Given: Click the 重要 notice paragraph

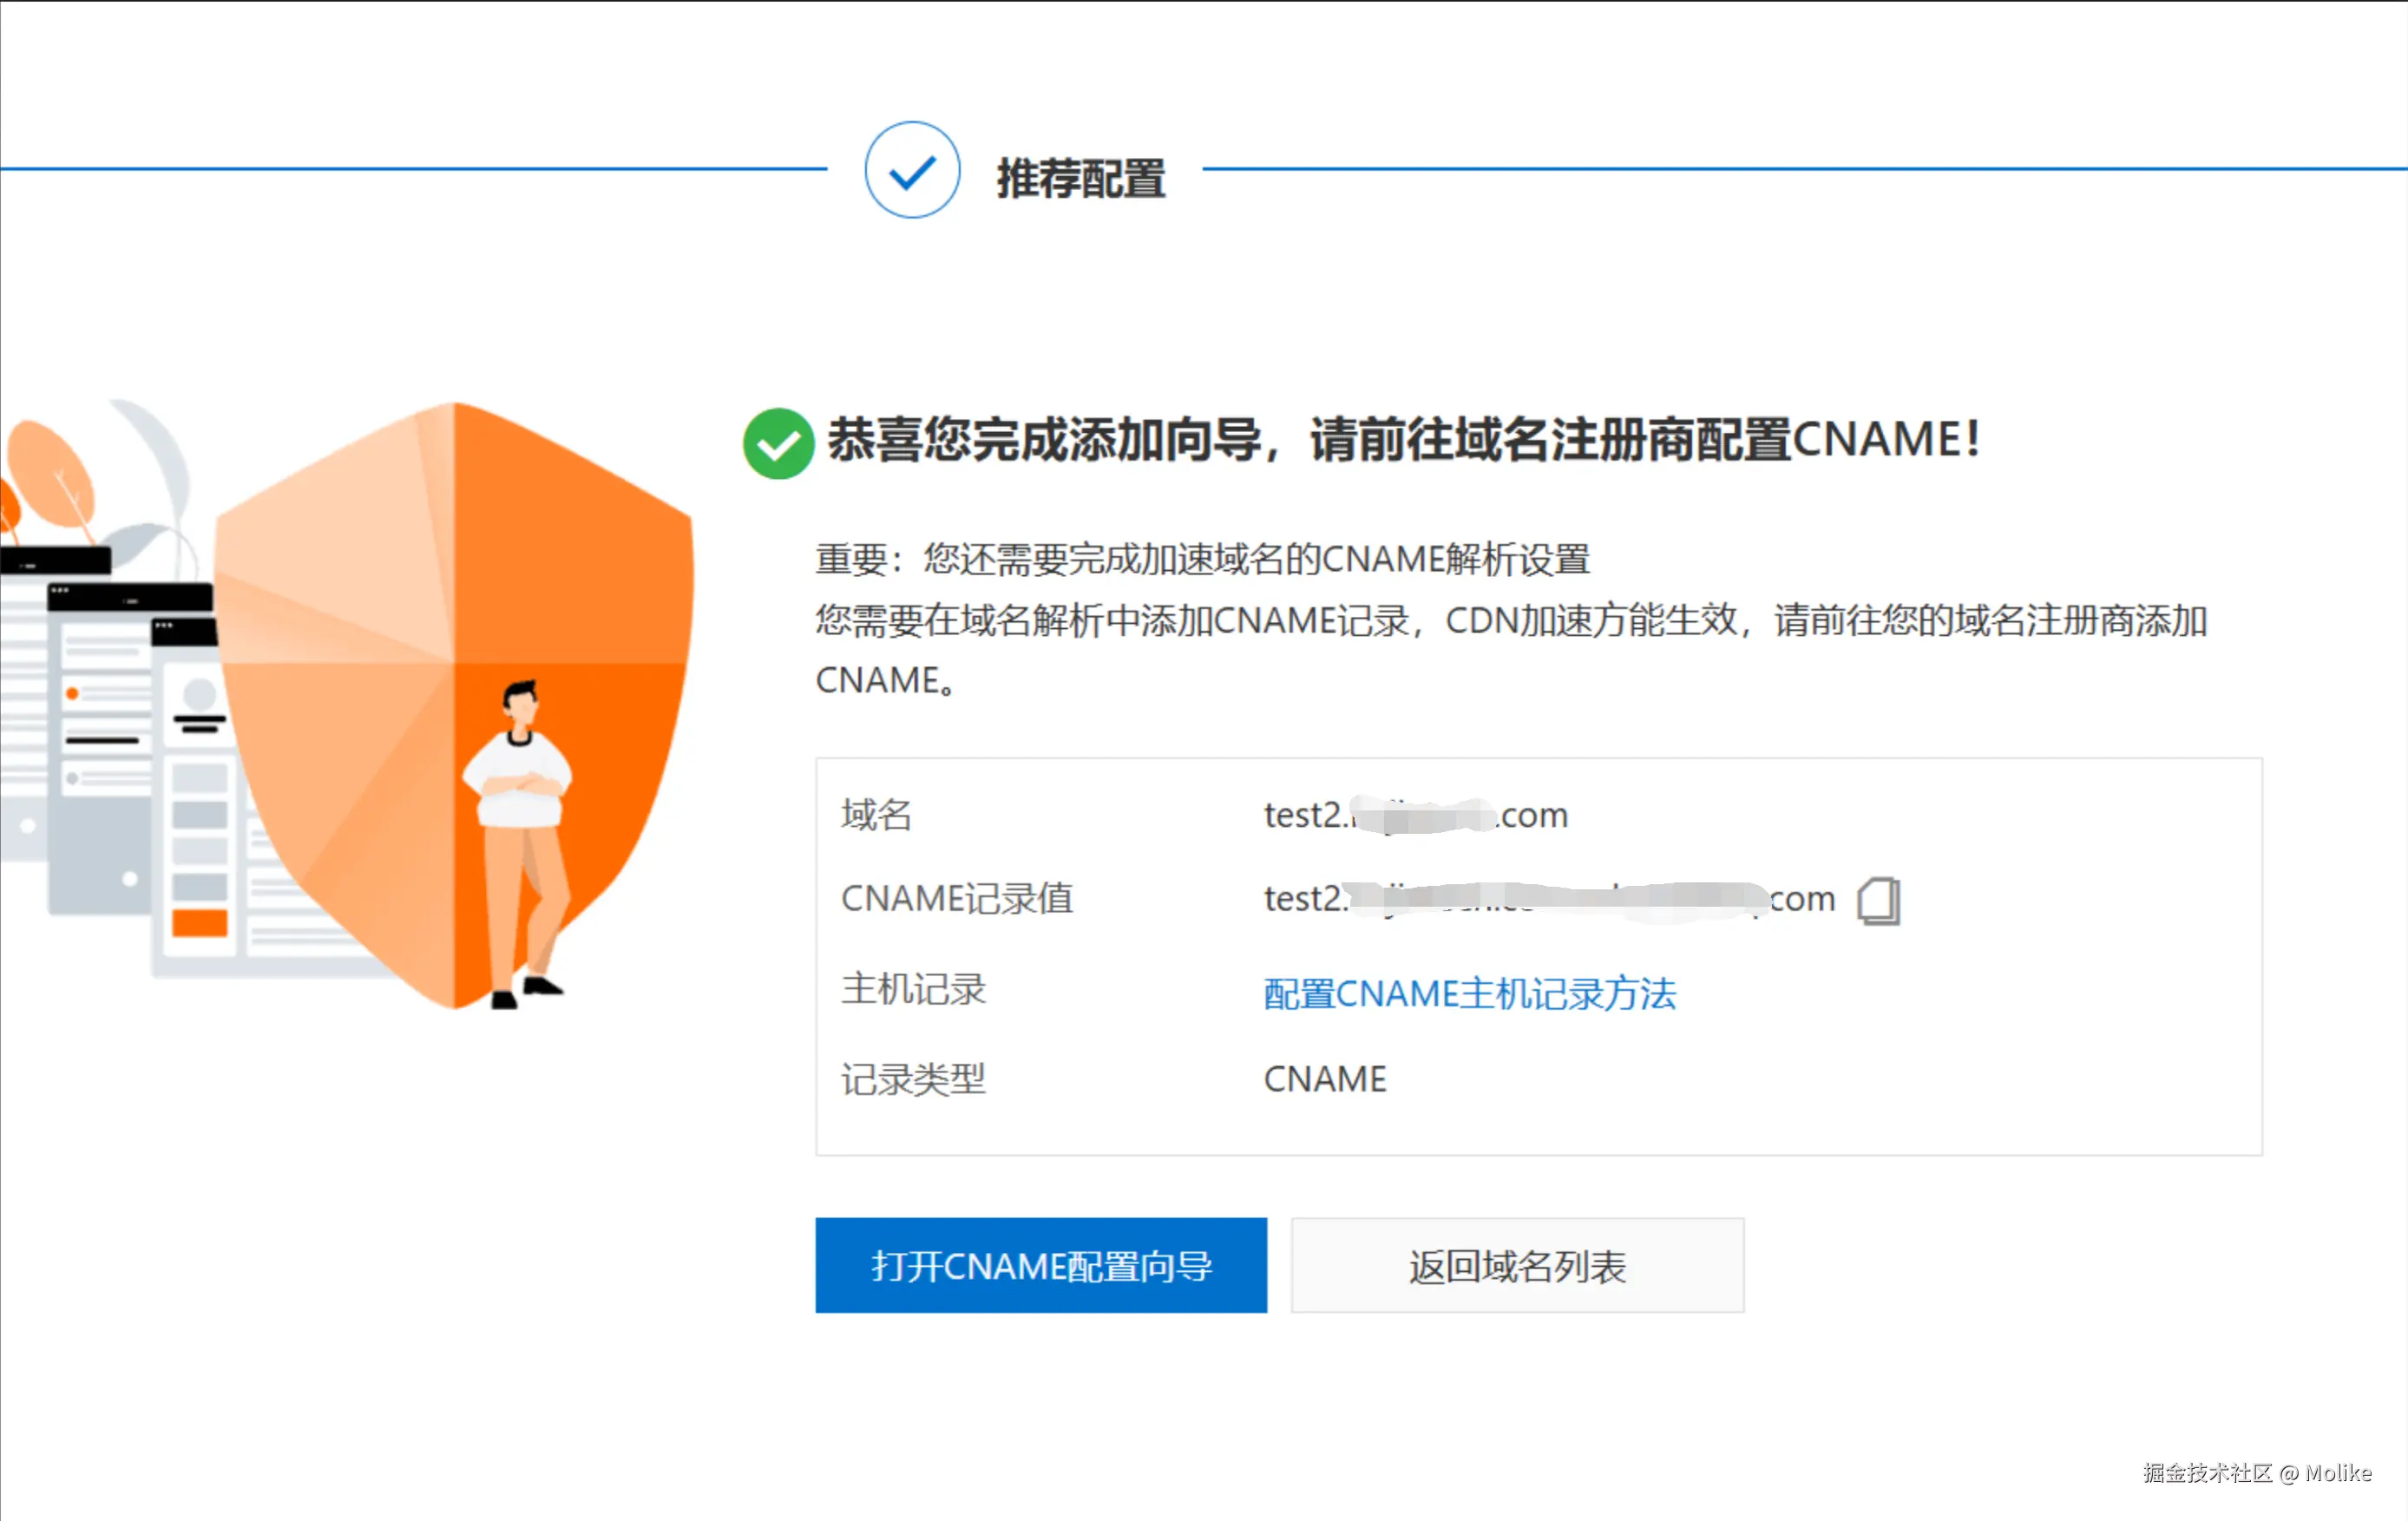Looking at the screenshot, I should [x=1202, y=559].
